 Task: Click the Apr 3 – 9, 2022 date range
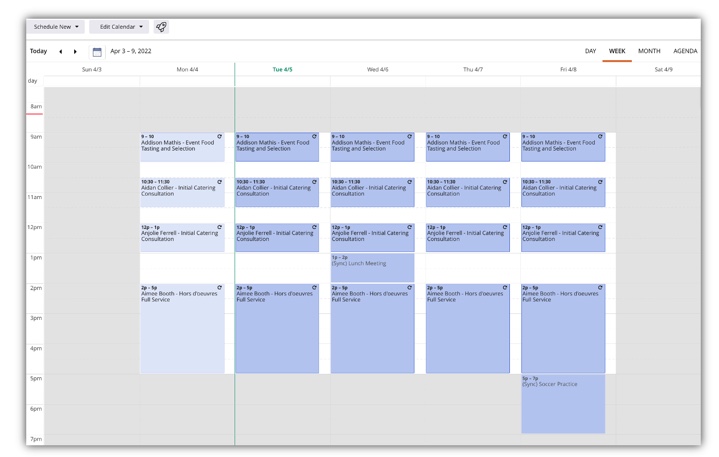[x=131, y=51]
